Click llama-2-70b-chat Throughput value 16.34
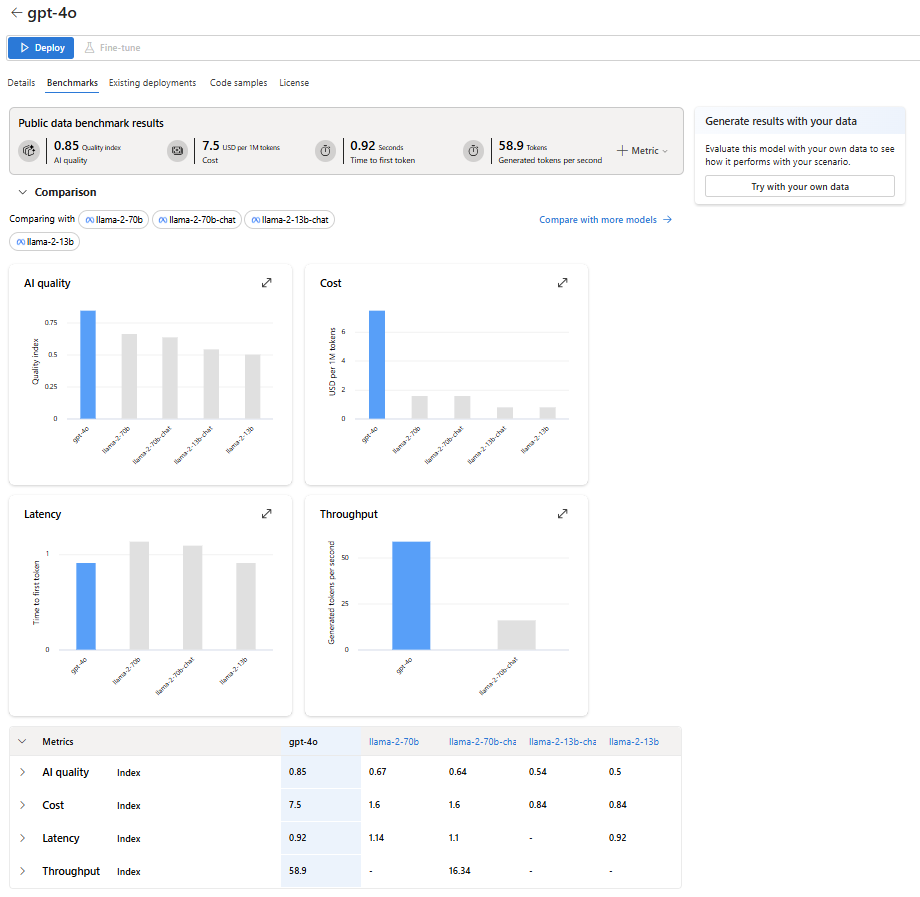 pos(459,871)
